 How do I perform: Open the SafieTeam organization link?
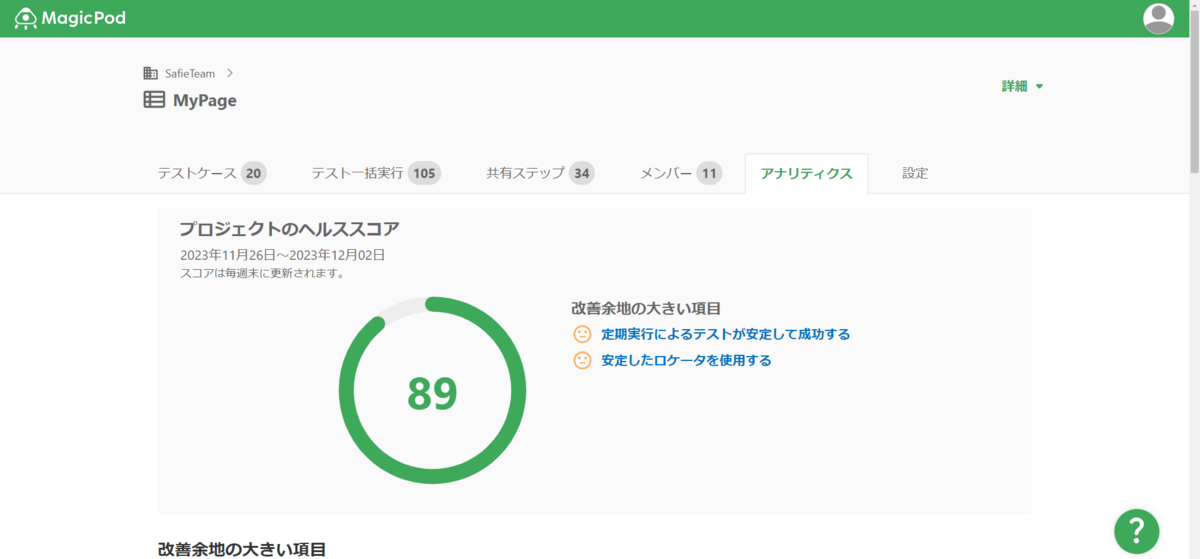click(x=190, y=73)
